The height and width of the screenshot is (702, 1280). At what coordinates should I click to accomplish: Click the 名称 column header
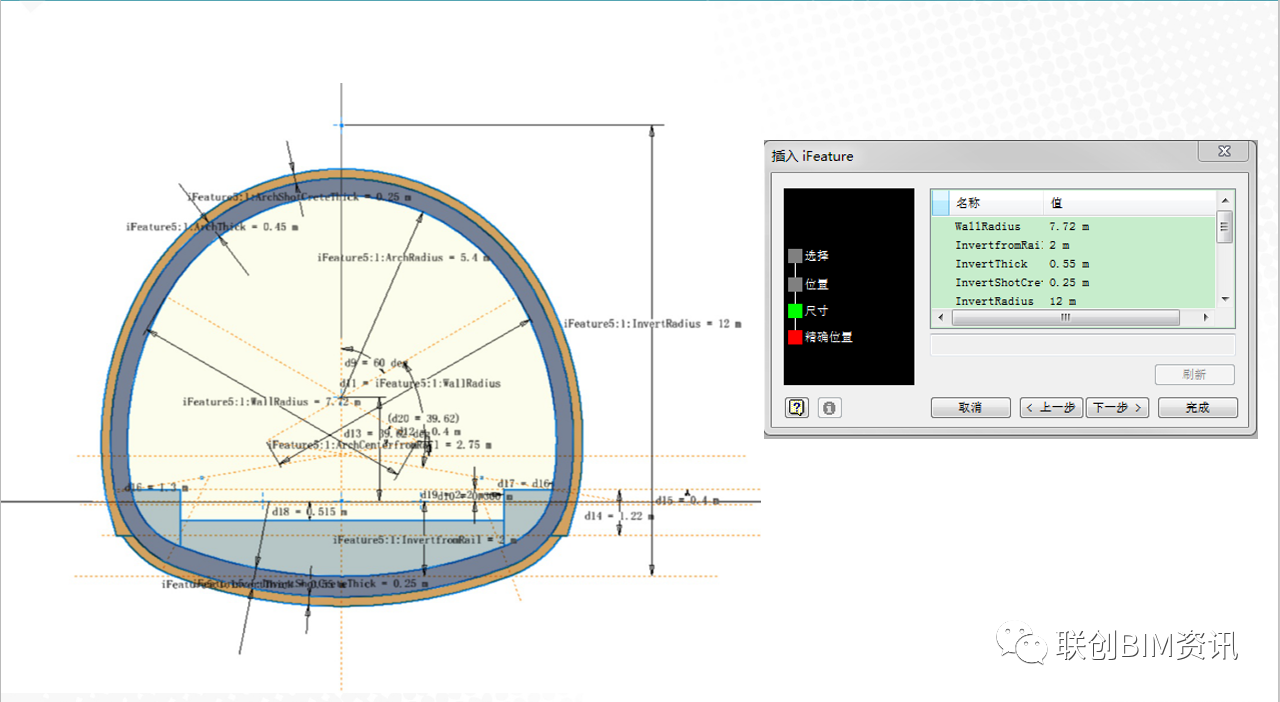(x=997, y=203)
